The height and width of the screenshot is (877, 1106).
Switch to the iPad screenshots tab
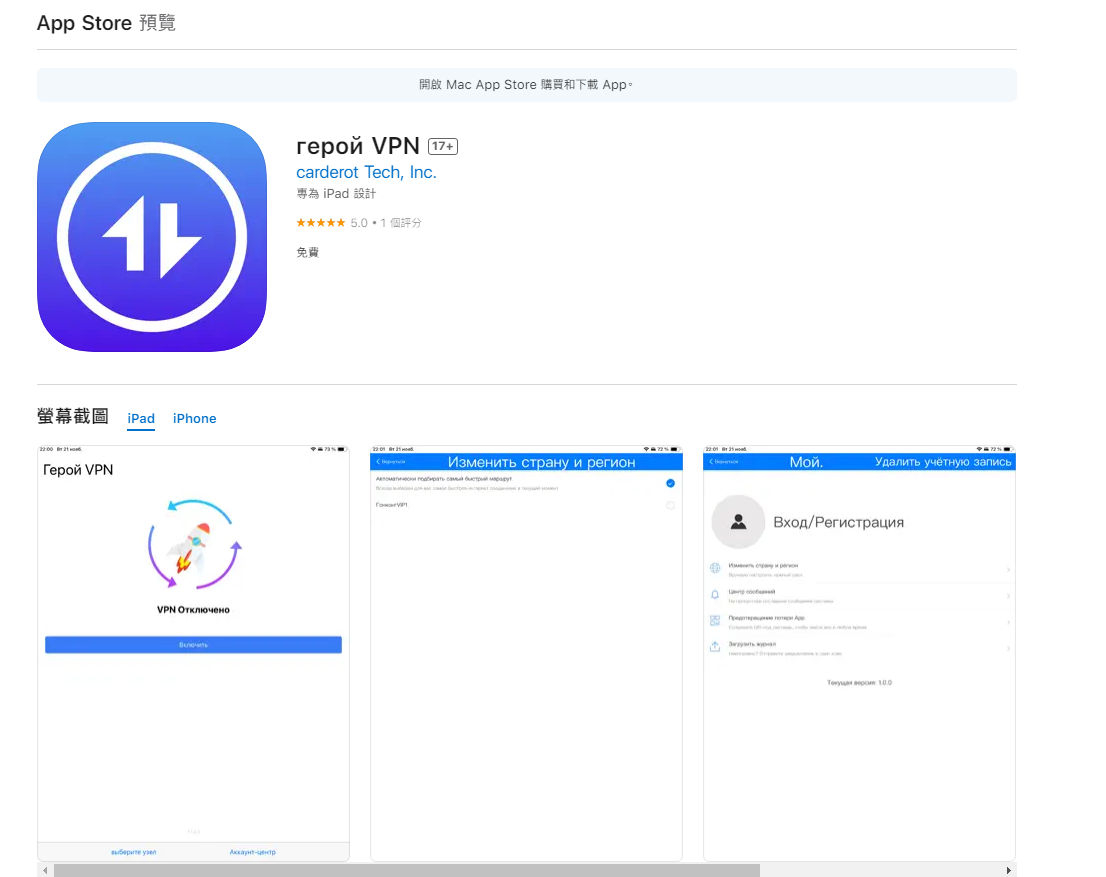point(141,418)
